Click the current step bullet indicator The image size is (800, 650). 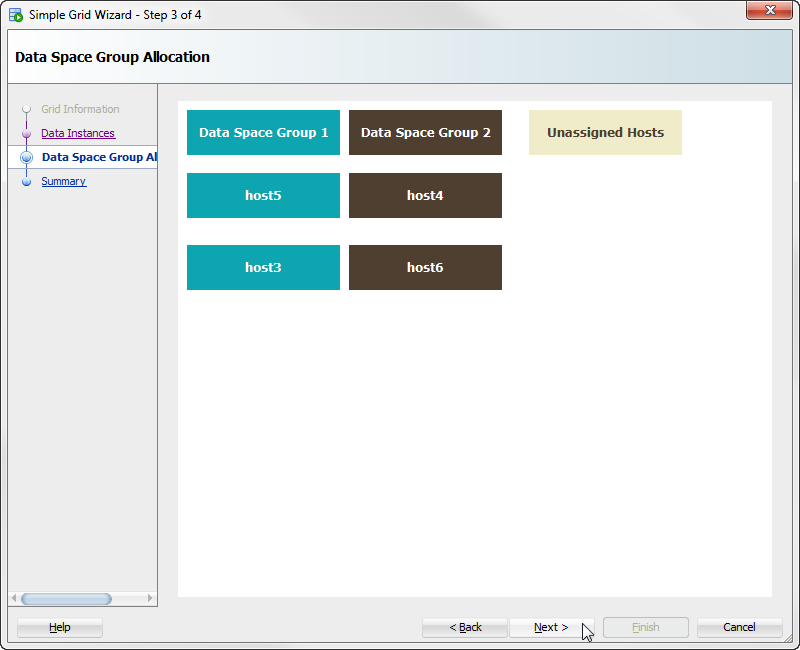(27, 157)
